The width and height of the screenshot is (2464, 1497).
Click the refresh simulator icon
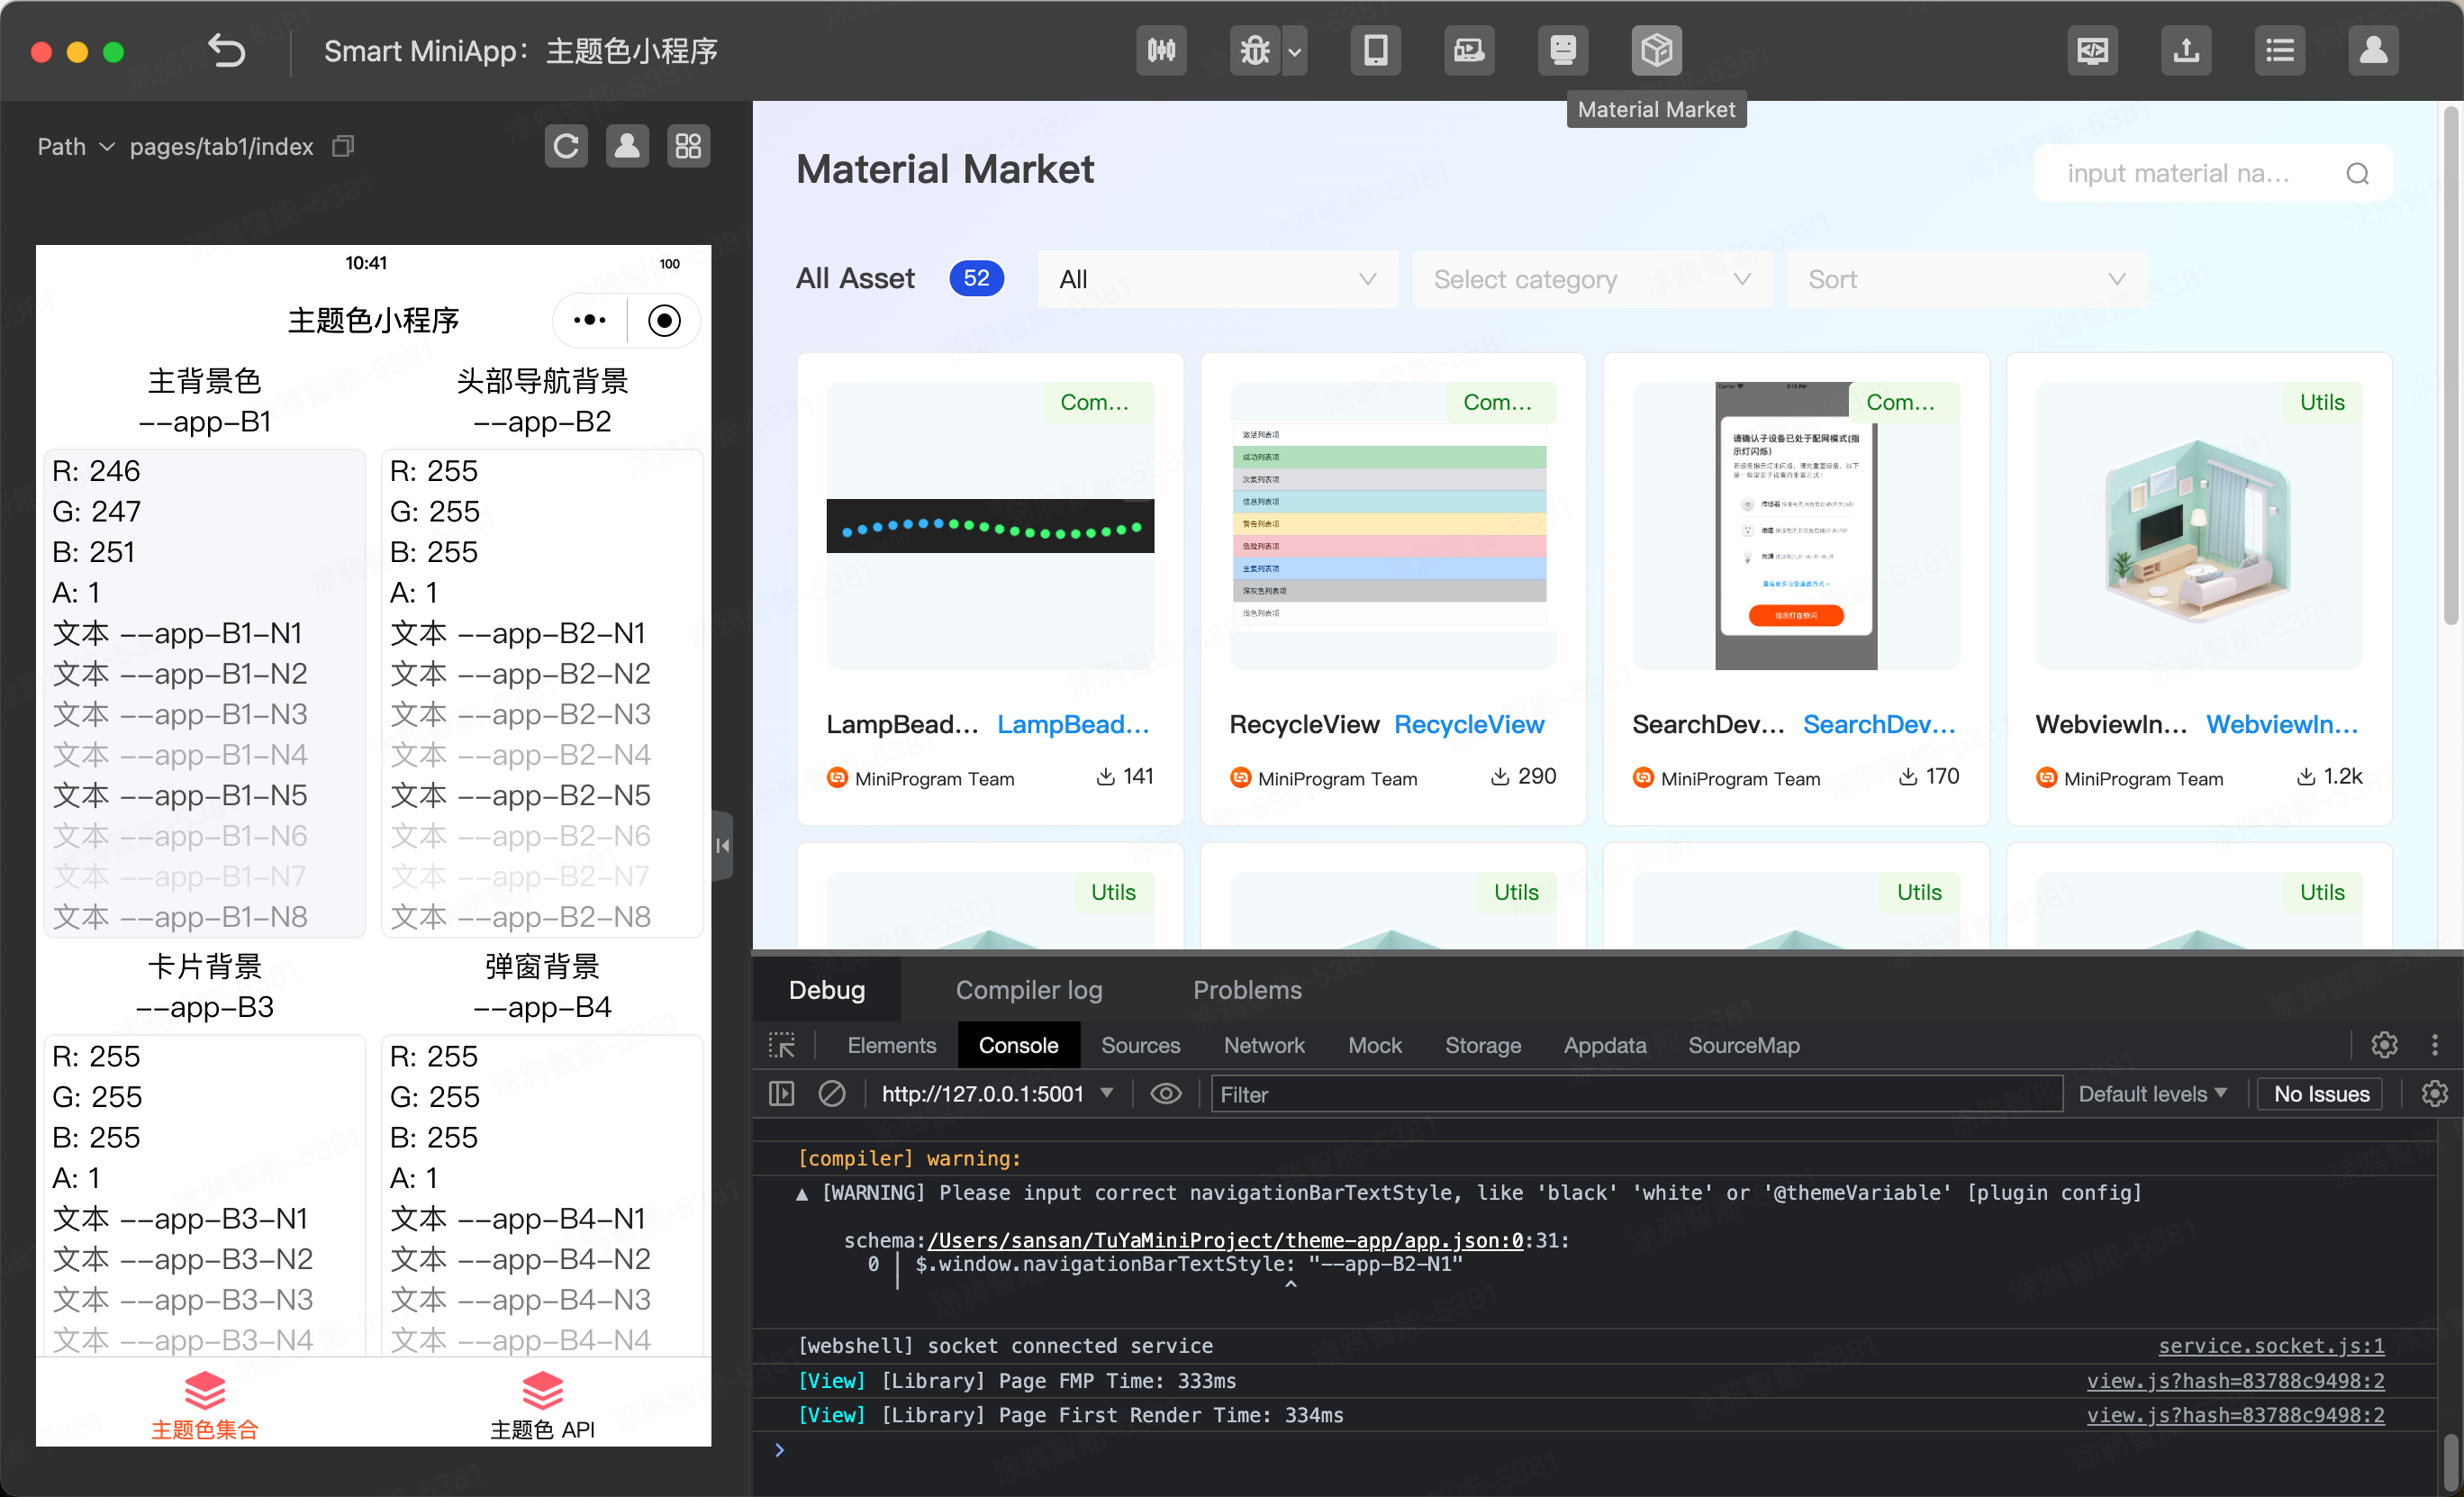point(566,146)
